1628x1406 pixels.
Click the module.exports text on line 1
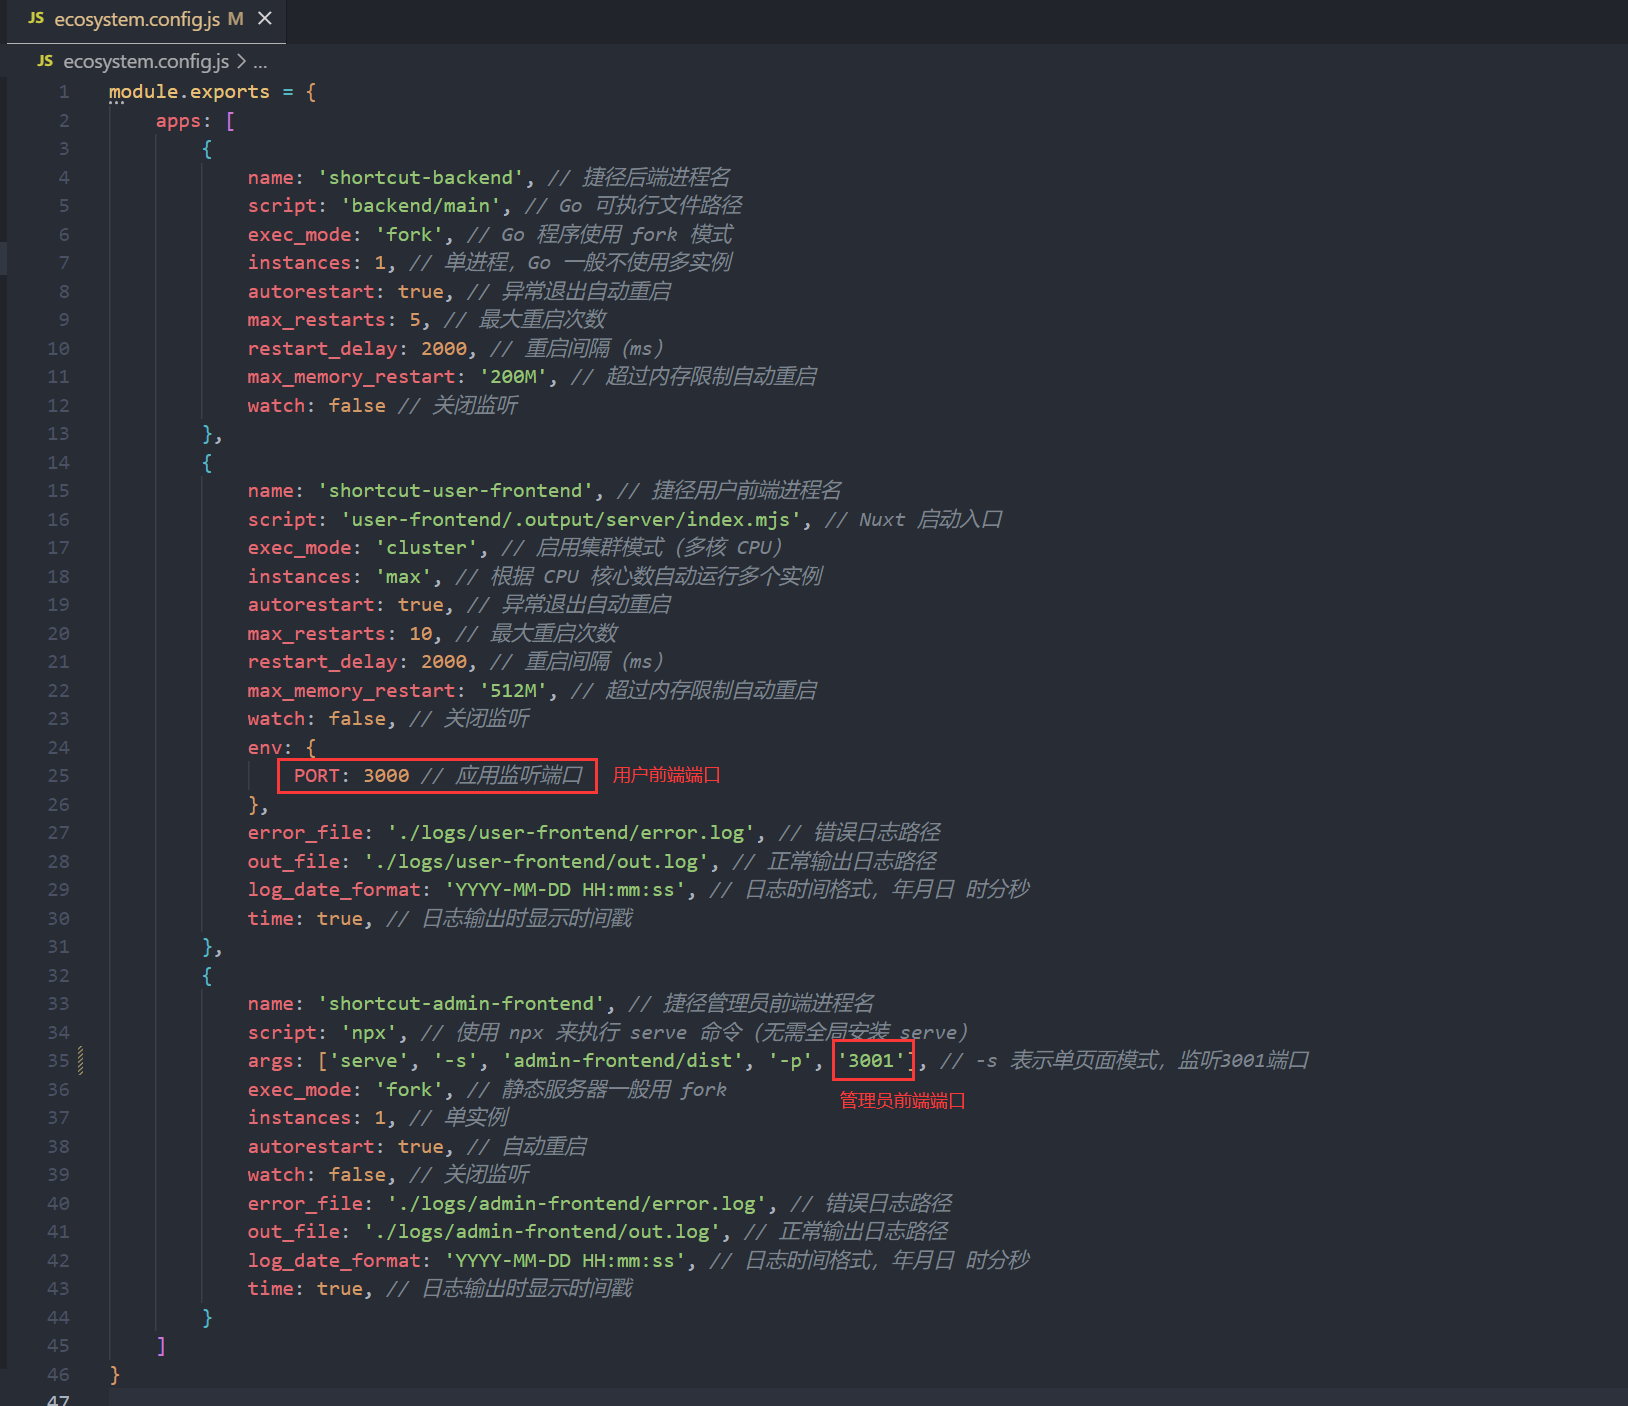click(189, 92)
